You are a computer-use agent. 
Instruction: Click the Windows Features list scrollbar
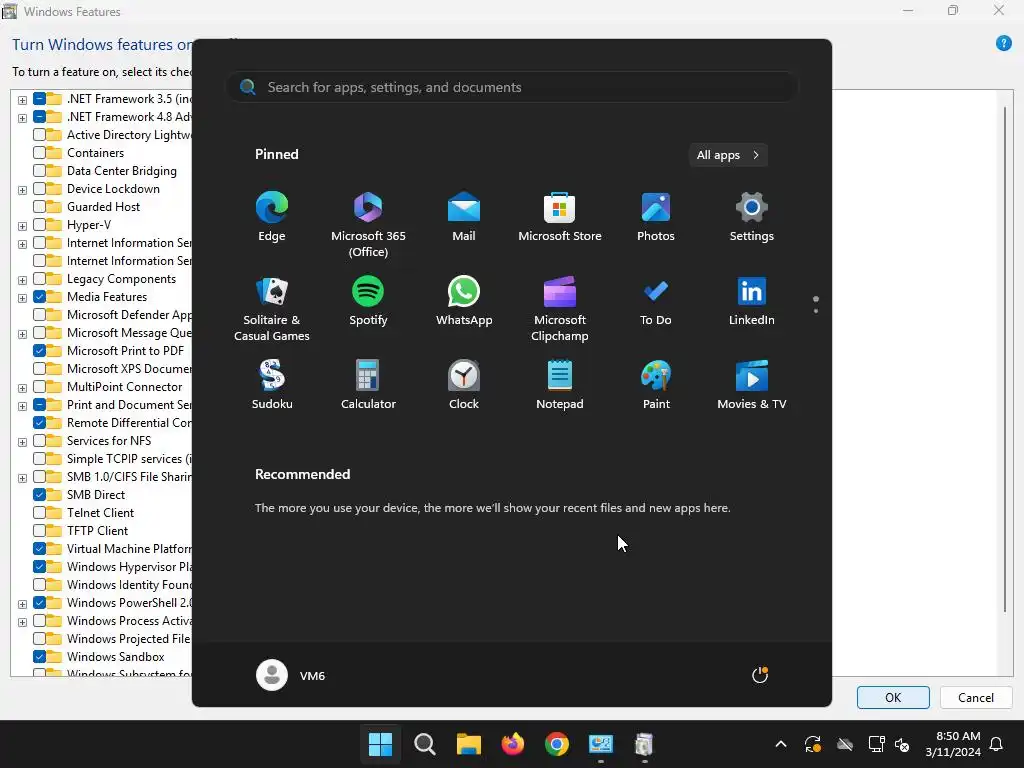1004,359
